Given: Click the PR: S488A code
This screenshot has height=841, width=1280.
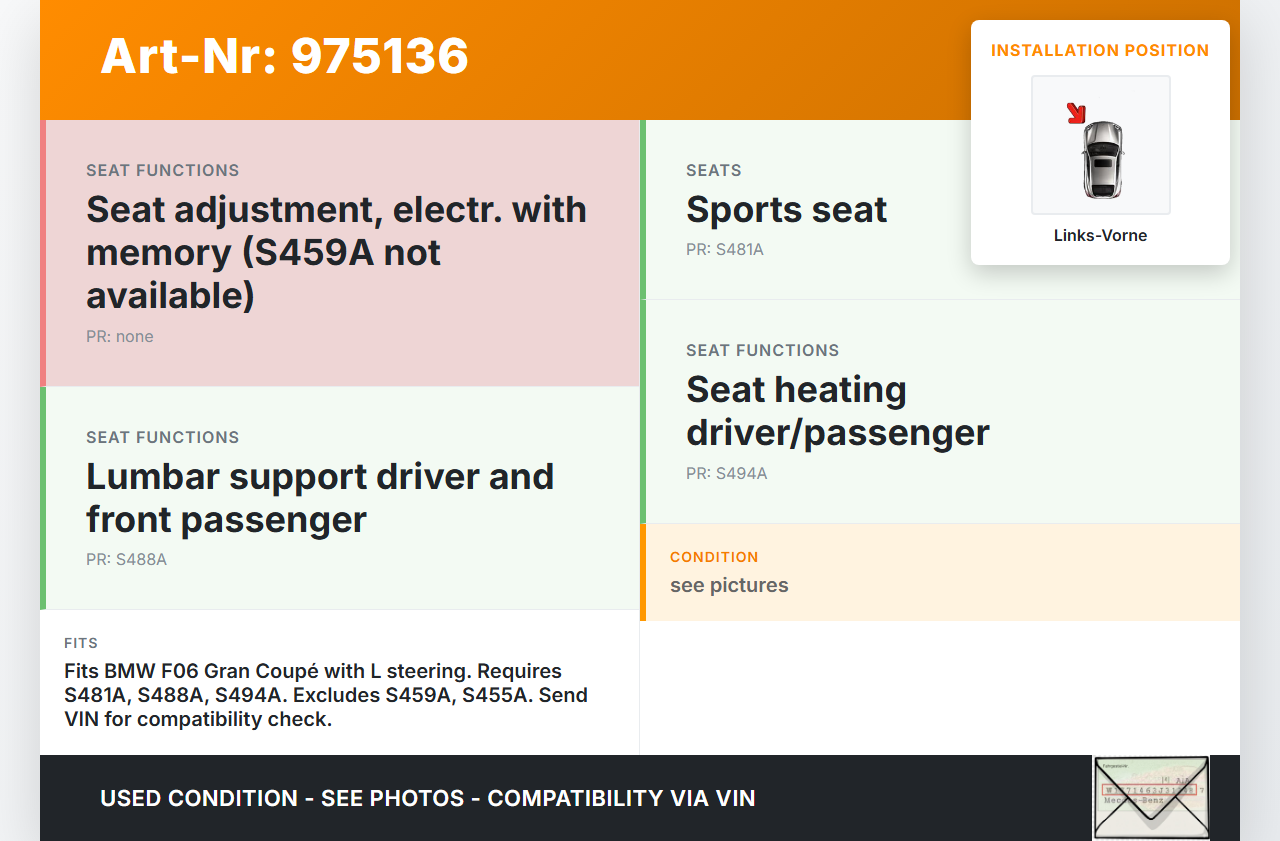Looking at the screenshot, I should point(126,560).
